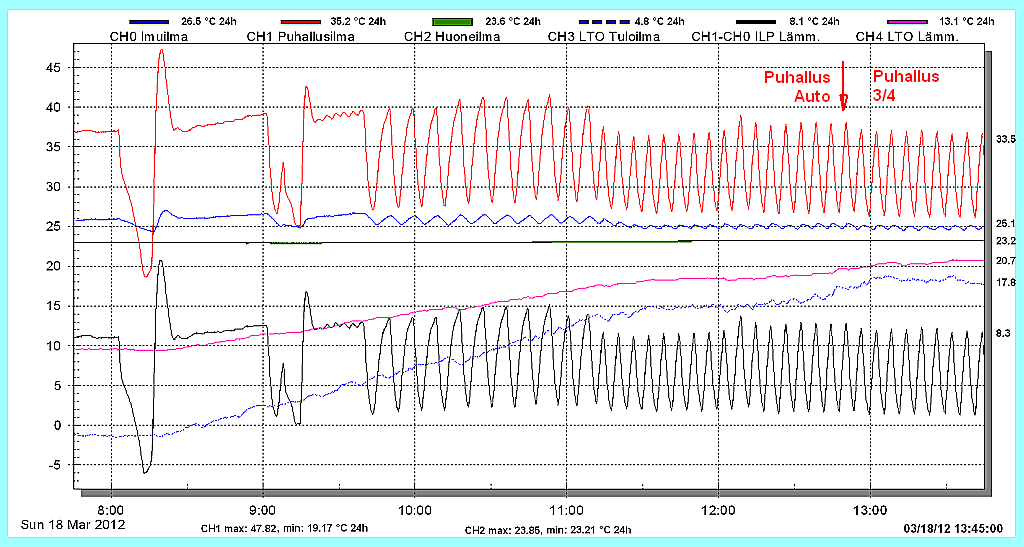Screen dimensions: 1024x547
Task: Click the -5 y-axis tick label
Action: [x=55, y=465]
